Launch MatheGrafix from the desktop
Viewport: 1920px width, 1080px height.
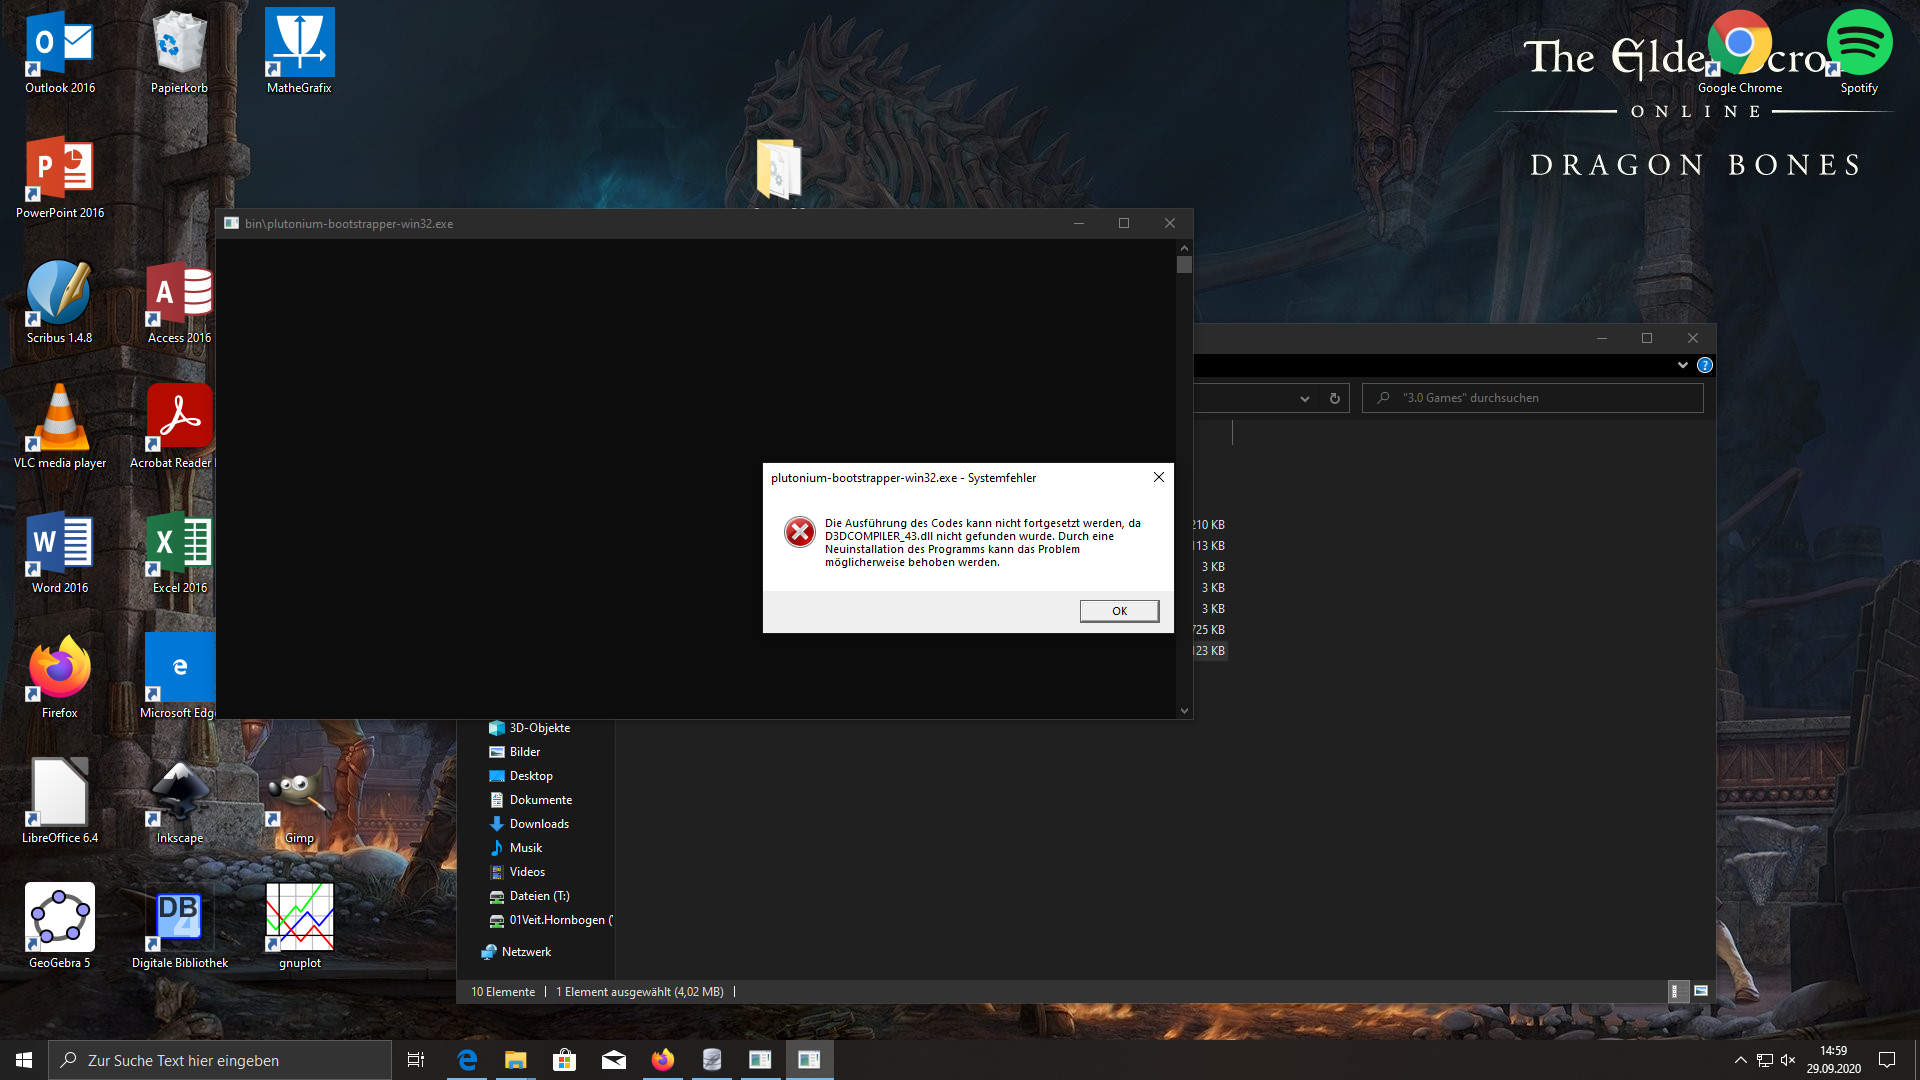tap(299, 52)
